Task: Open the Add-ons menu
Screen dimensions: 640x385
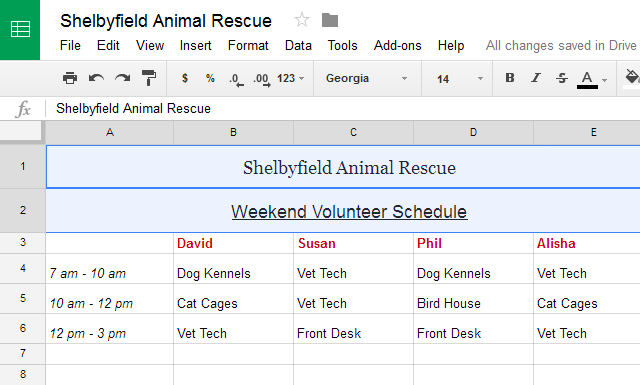Action: [398, 45]
